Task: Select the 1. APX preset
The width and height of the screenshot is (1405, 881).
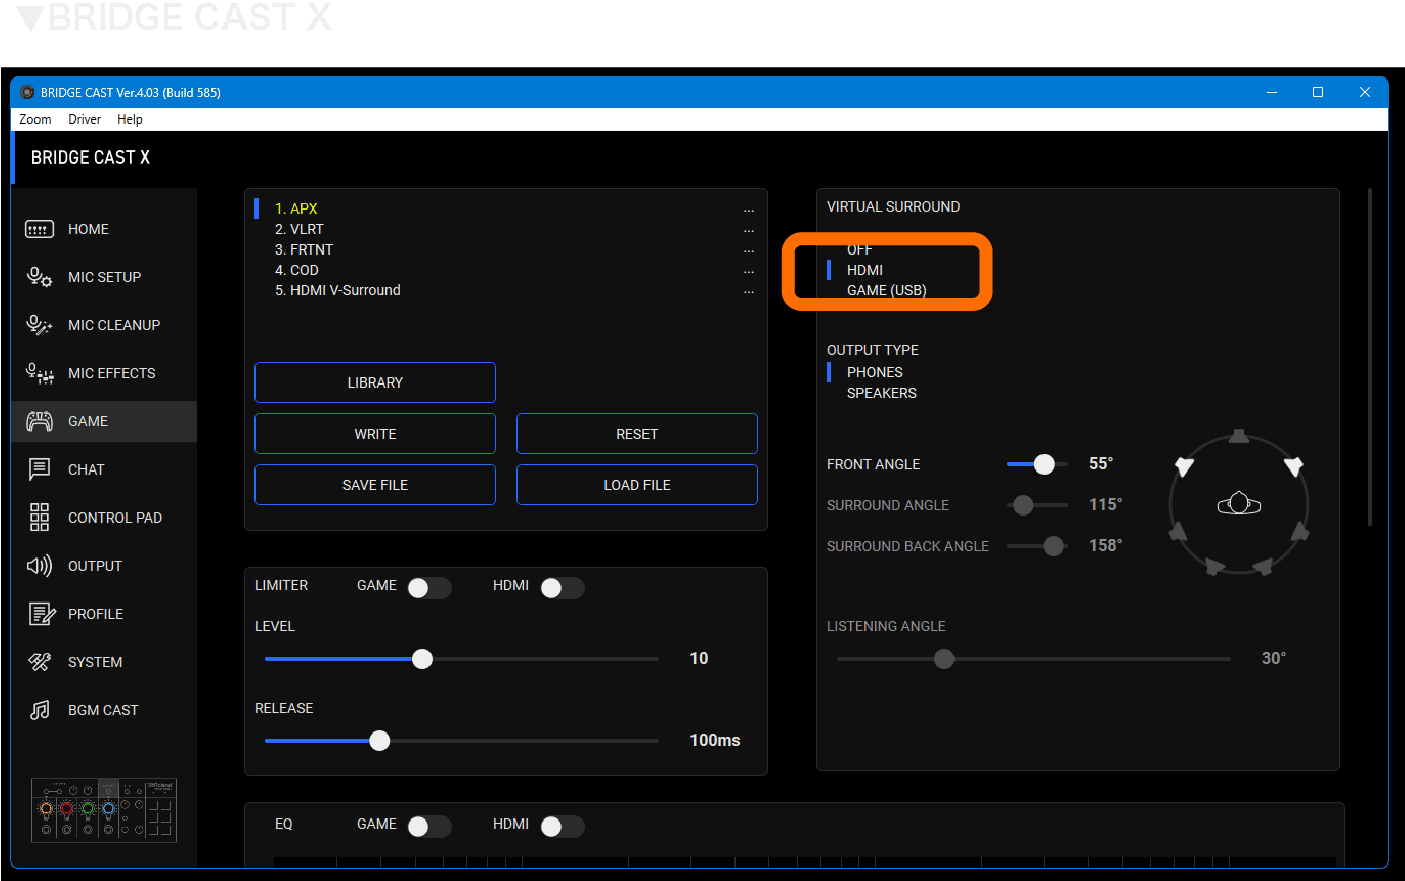Action: pyautogui.click(x=296, y=209)
